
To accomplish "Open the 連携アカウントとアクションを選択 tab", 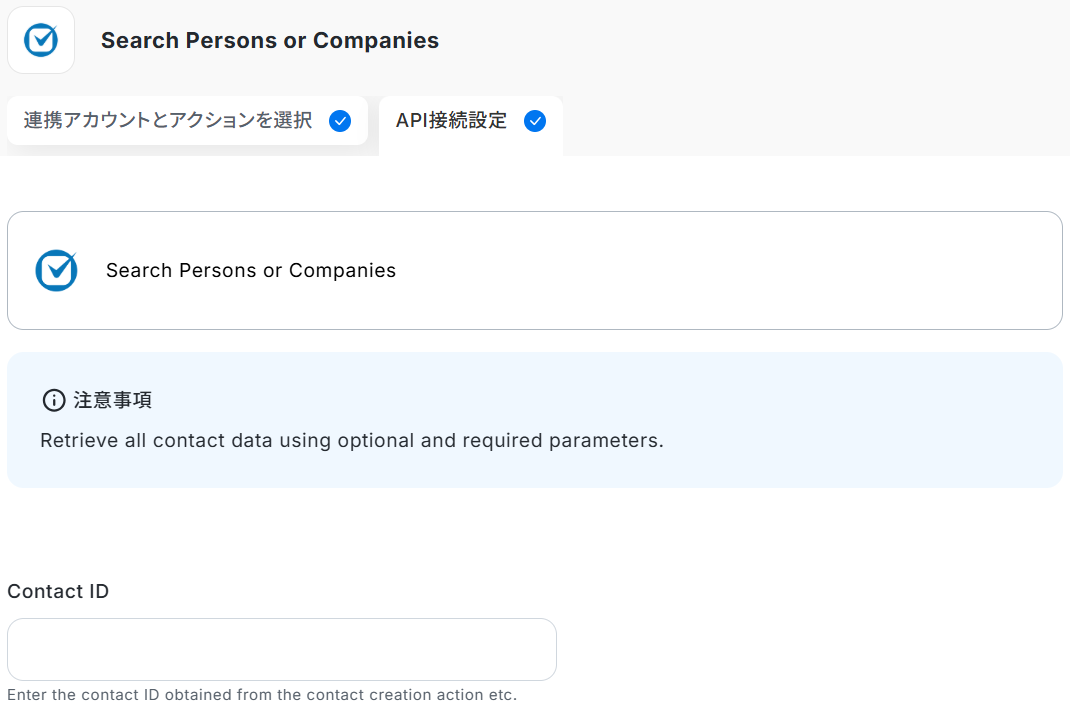I will pyautogui.click(x=168, y=121).
